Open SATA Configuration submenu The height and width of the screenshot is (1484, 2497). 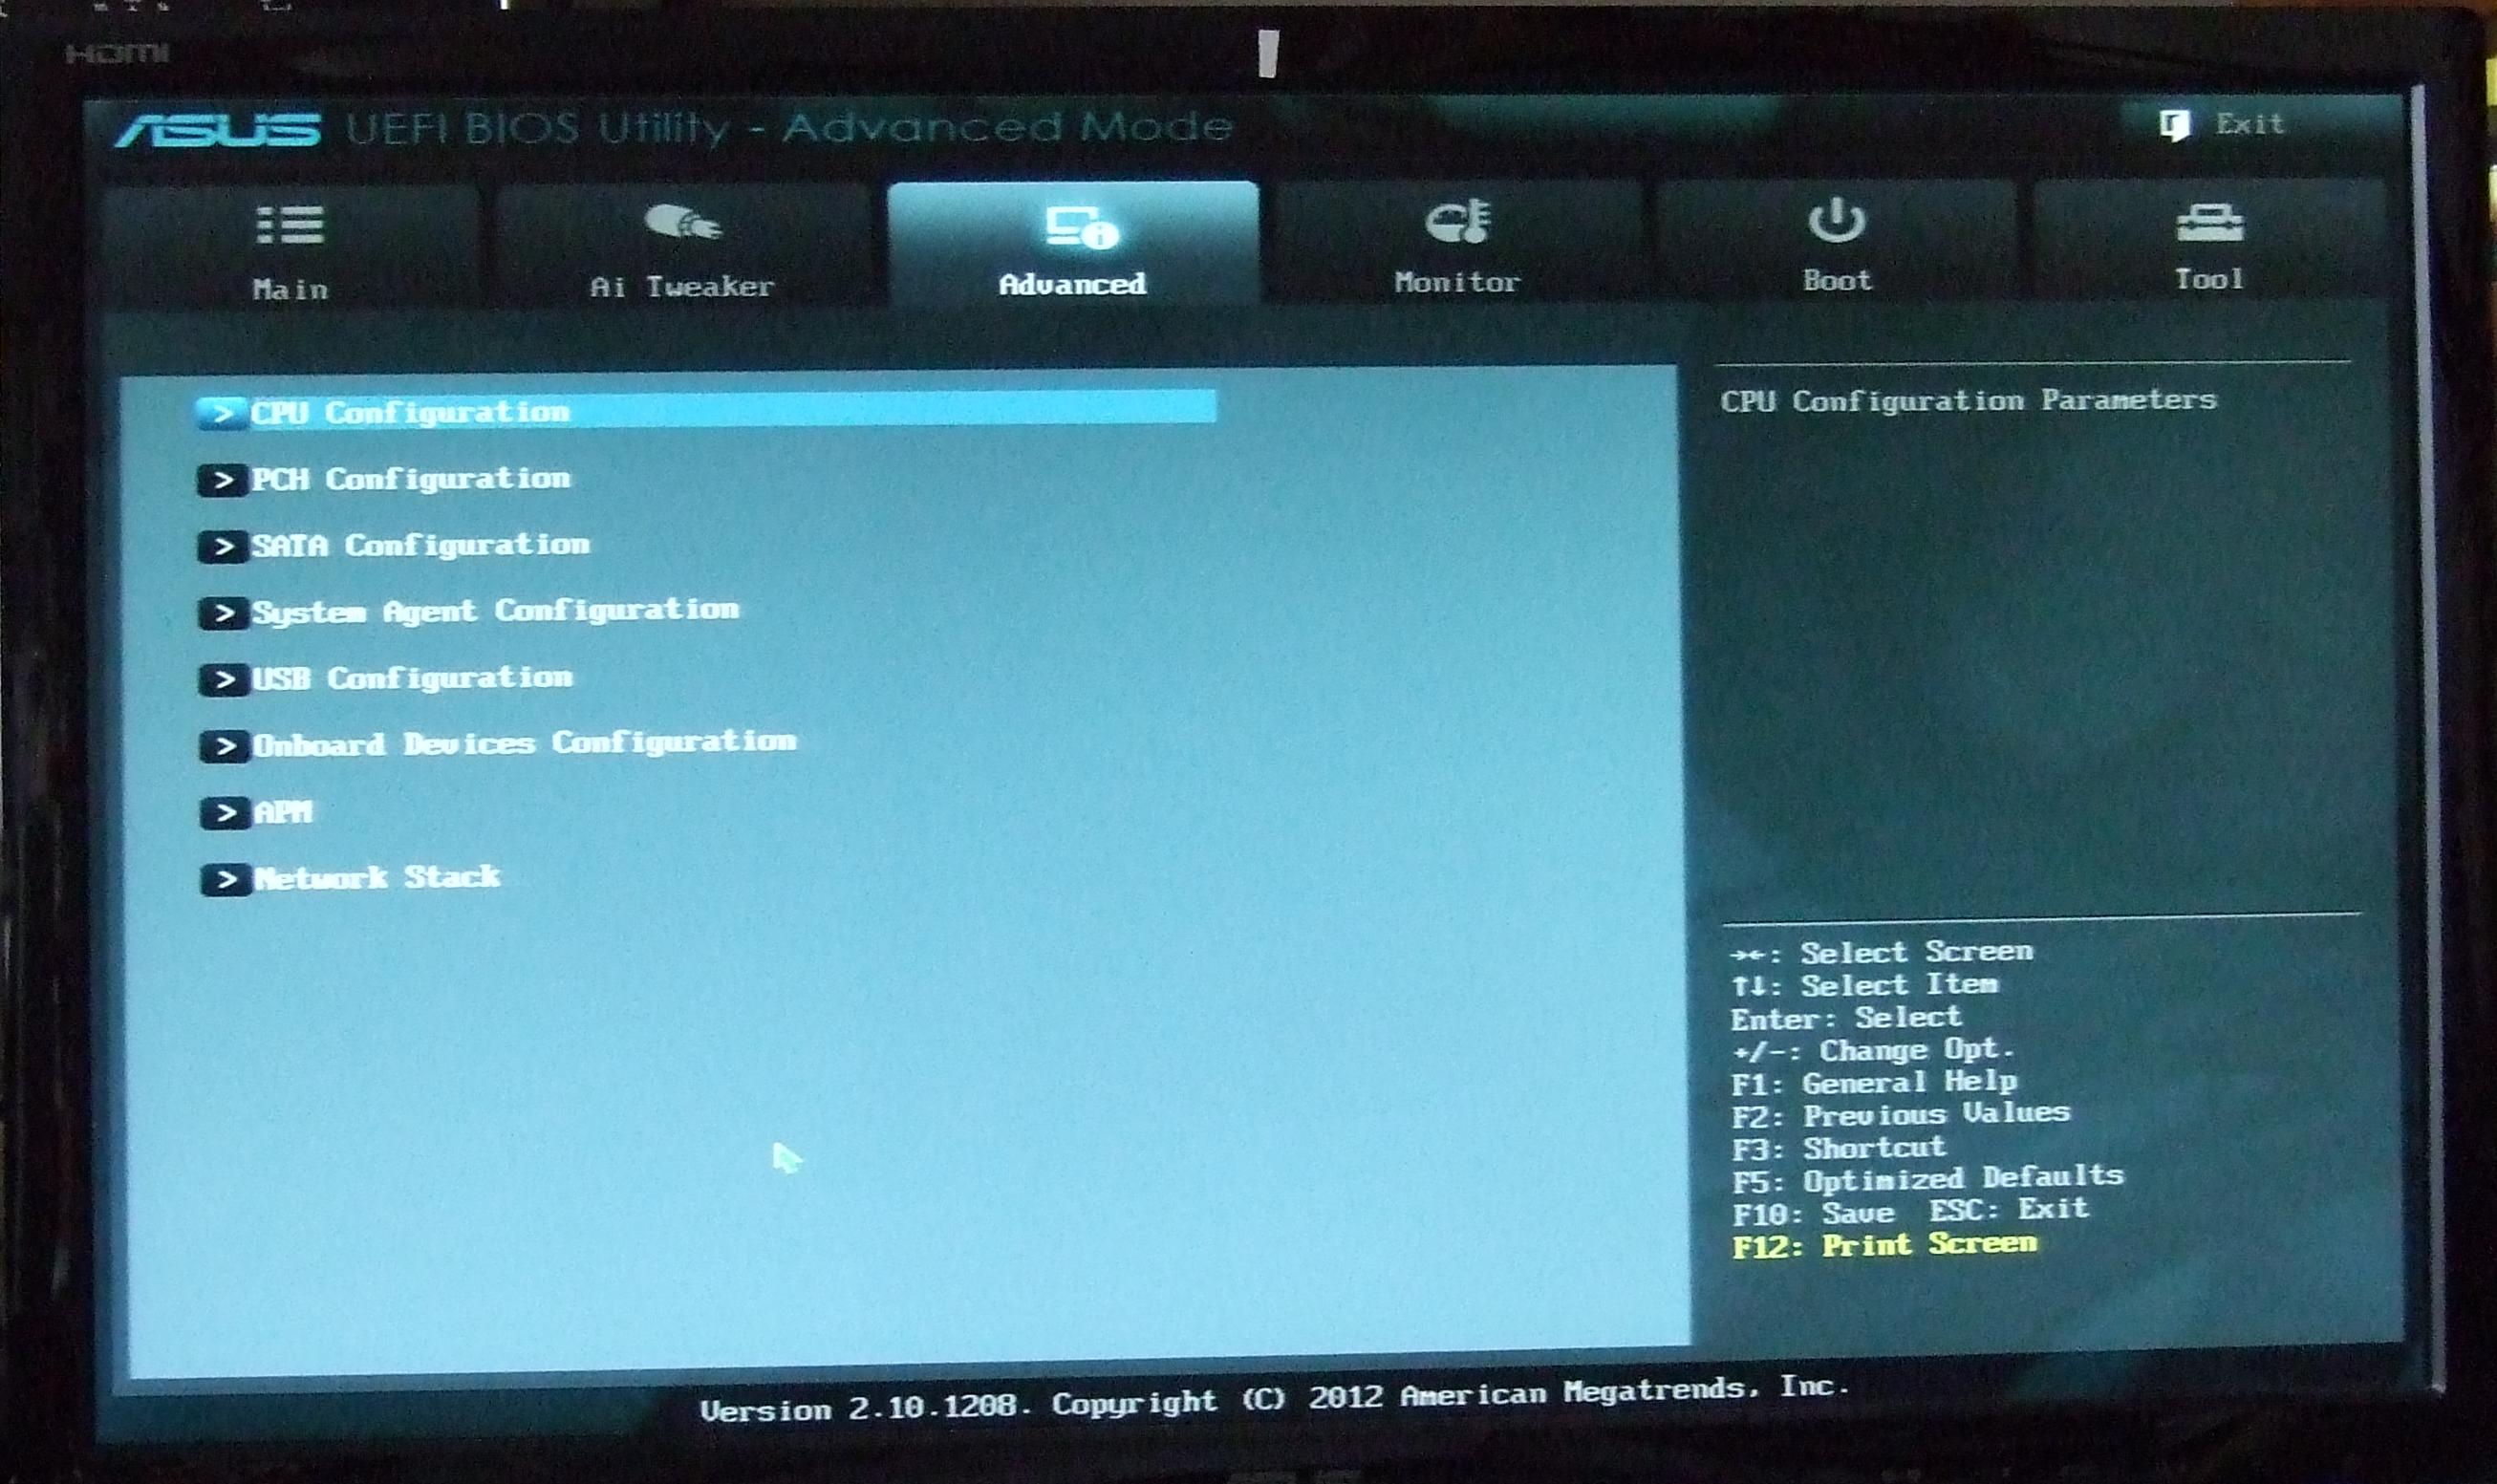pyautogui.click(x=420, y=545)
